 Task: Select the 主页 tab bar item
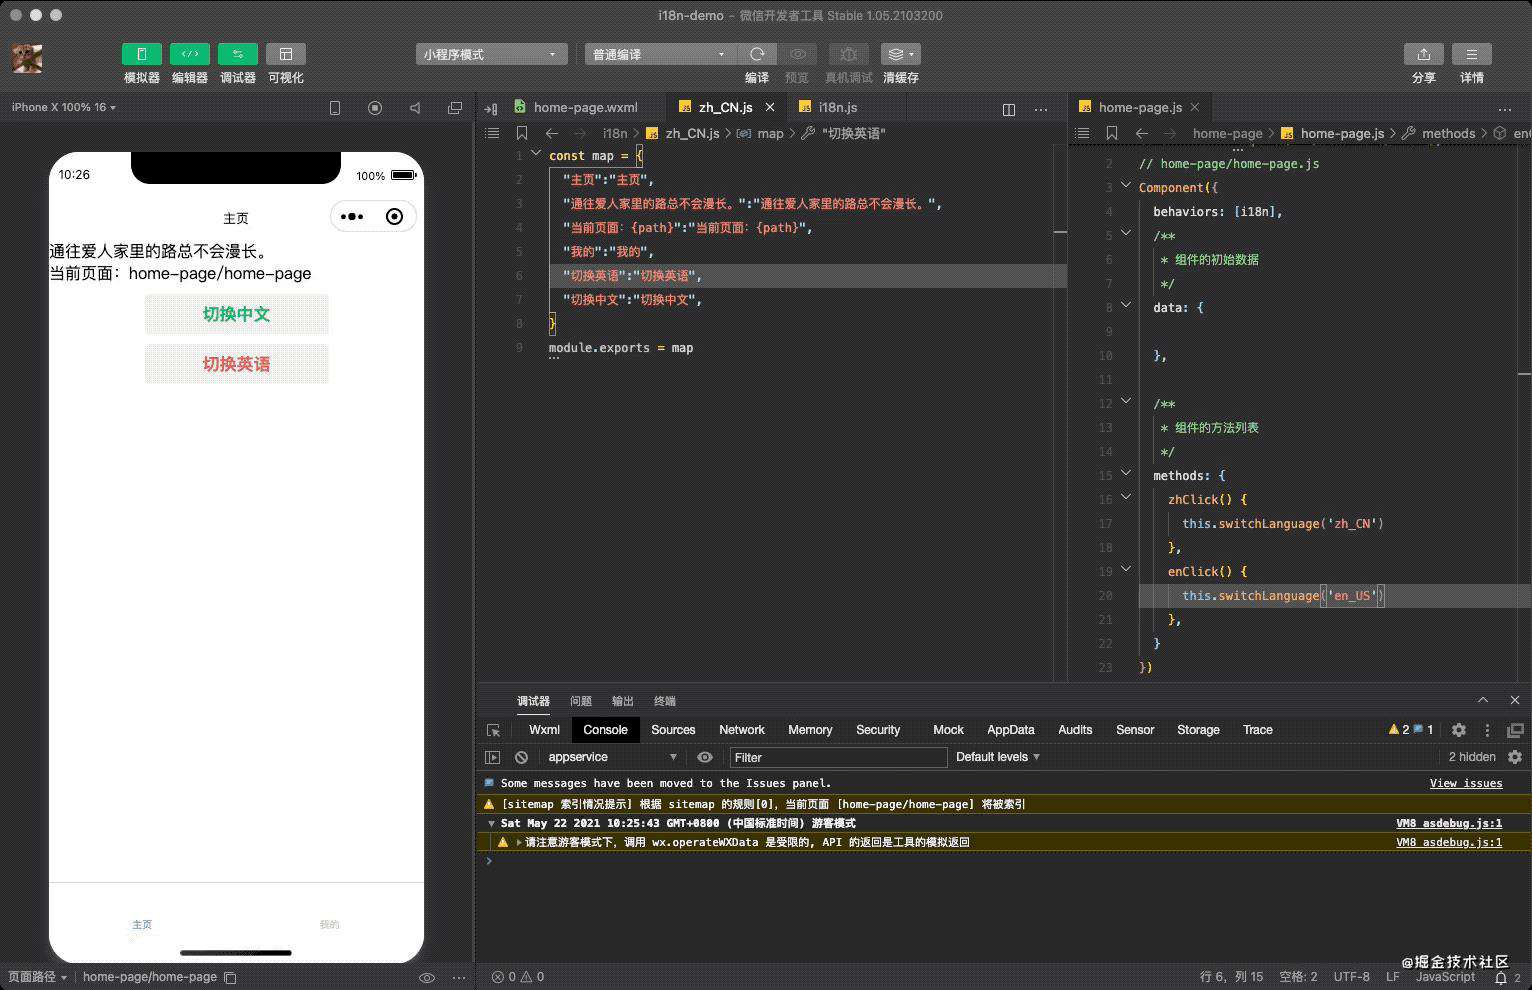[x=142, y=924]
